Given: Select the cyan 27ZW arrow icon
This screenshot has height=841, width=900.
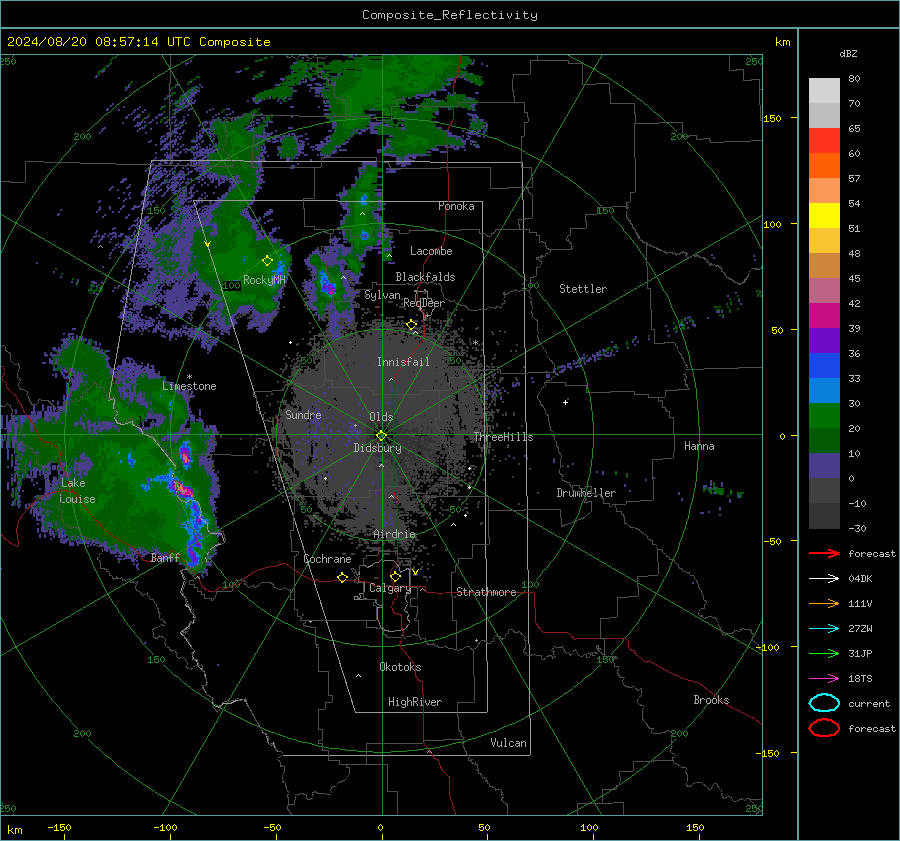Looking at the screenshot, I should 824,629.
